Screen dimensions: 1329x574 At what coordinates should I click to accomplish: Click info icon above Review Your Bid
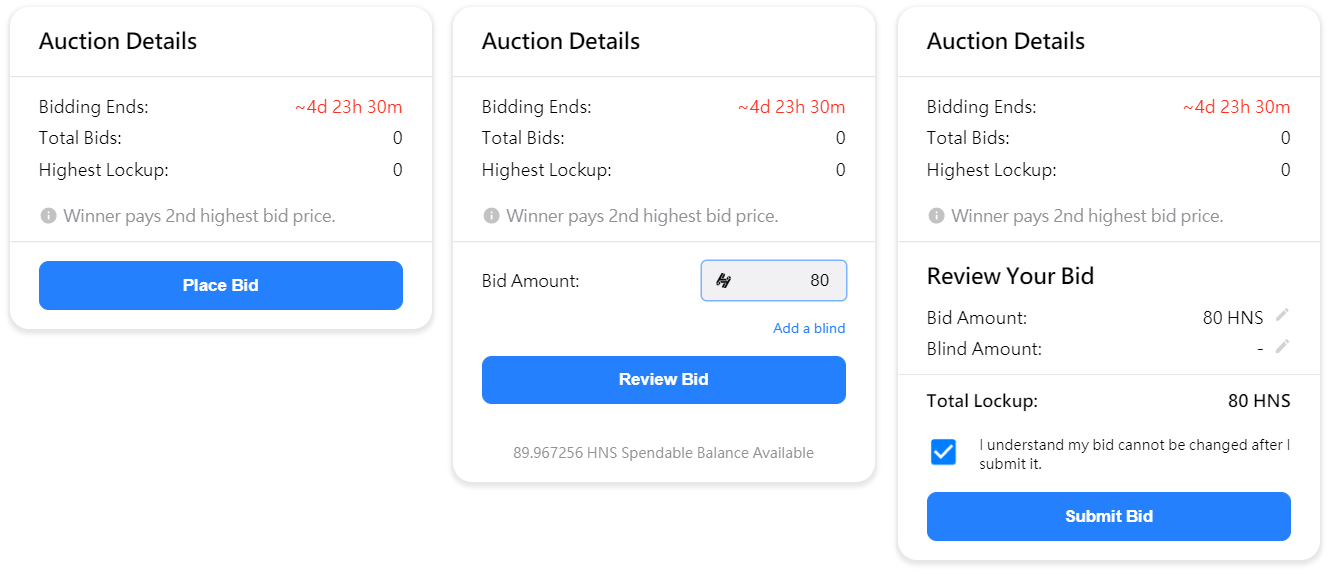936,216
